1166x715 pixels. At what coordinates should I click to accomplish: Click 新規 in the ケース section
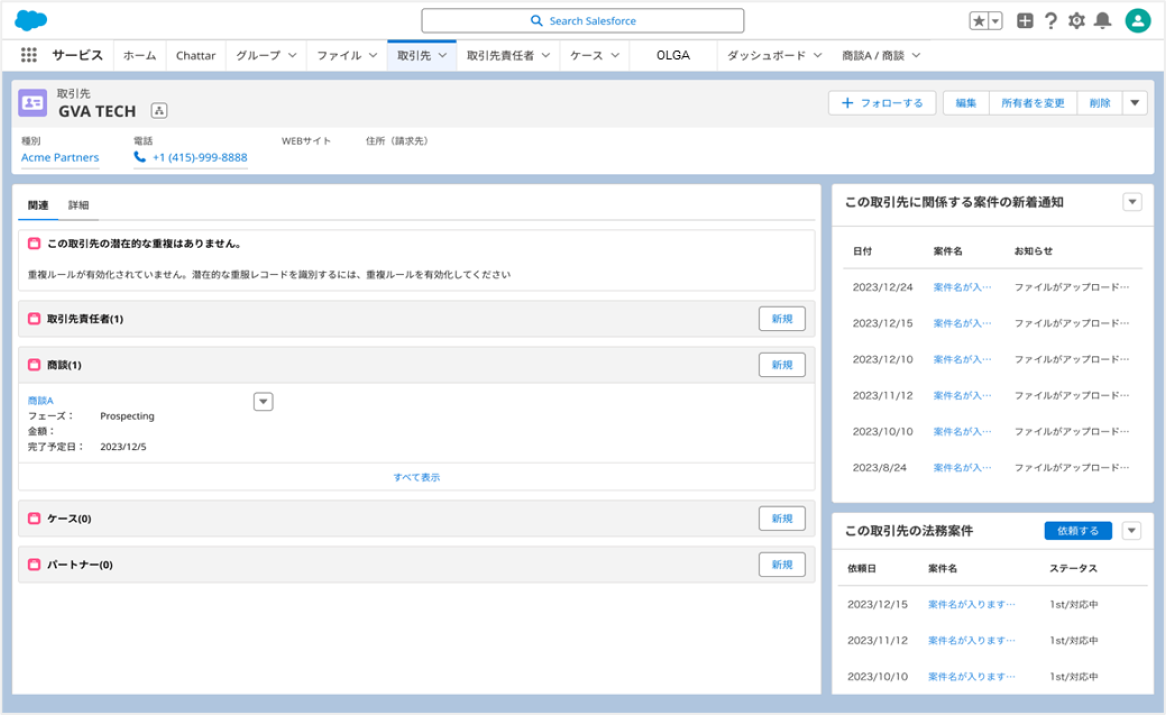pos(782,519)
